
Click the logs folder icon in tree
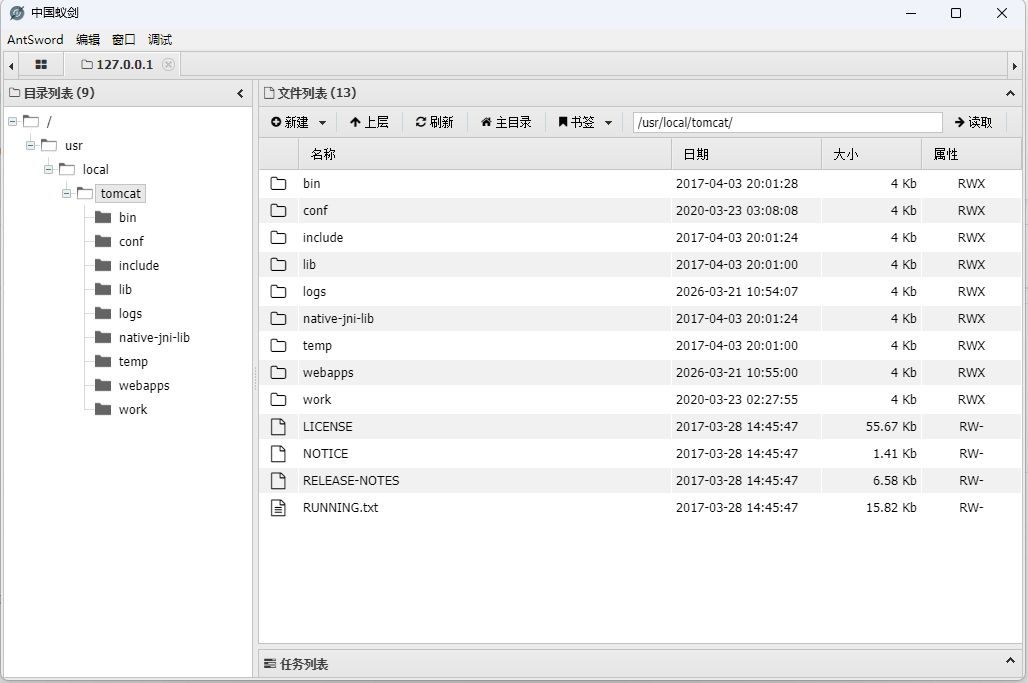[103, 313]
